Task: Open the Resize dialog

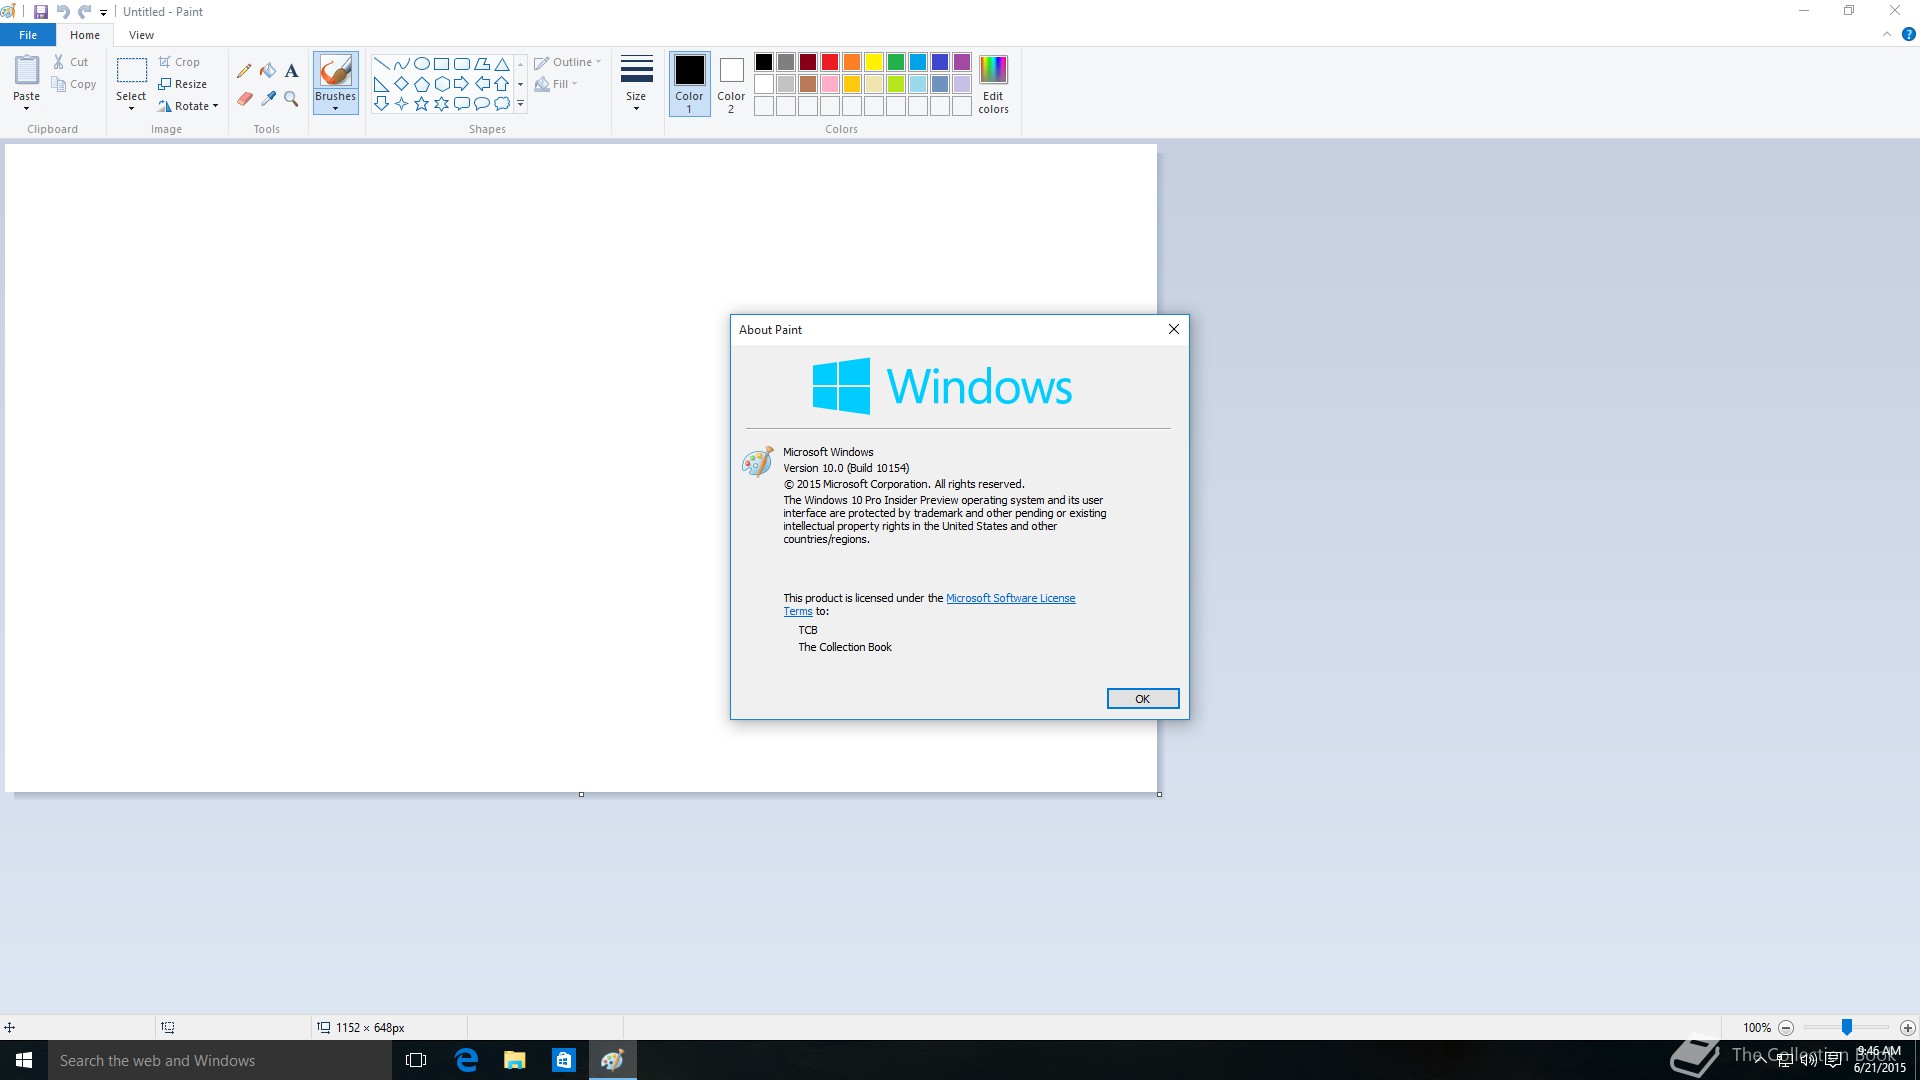Action: point(183,84)
